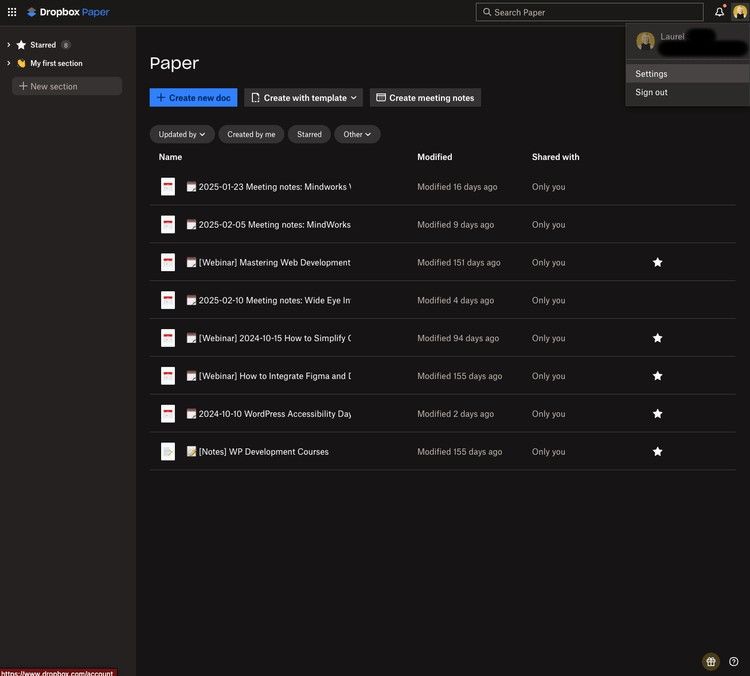750x676 pixels.
Task: Unstar the WP Development Courses note
Action: click(657, 452)
